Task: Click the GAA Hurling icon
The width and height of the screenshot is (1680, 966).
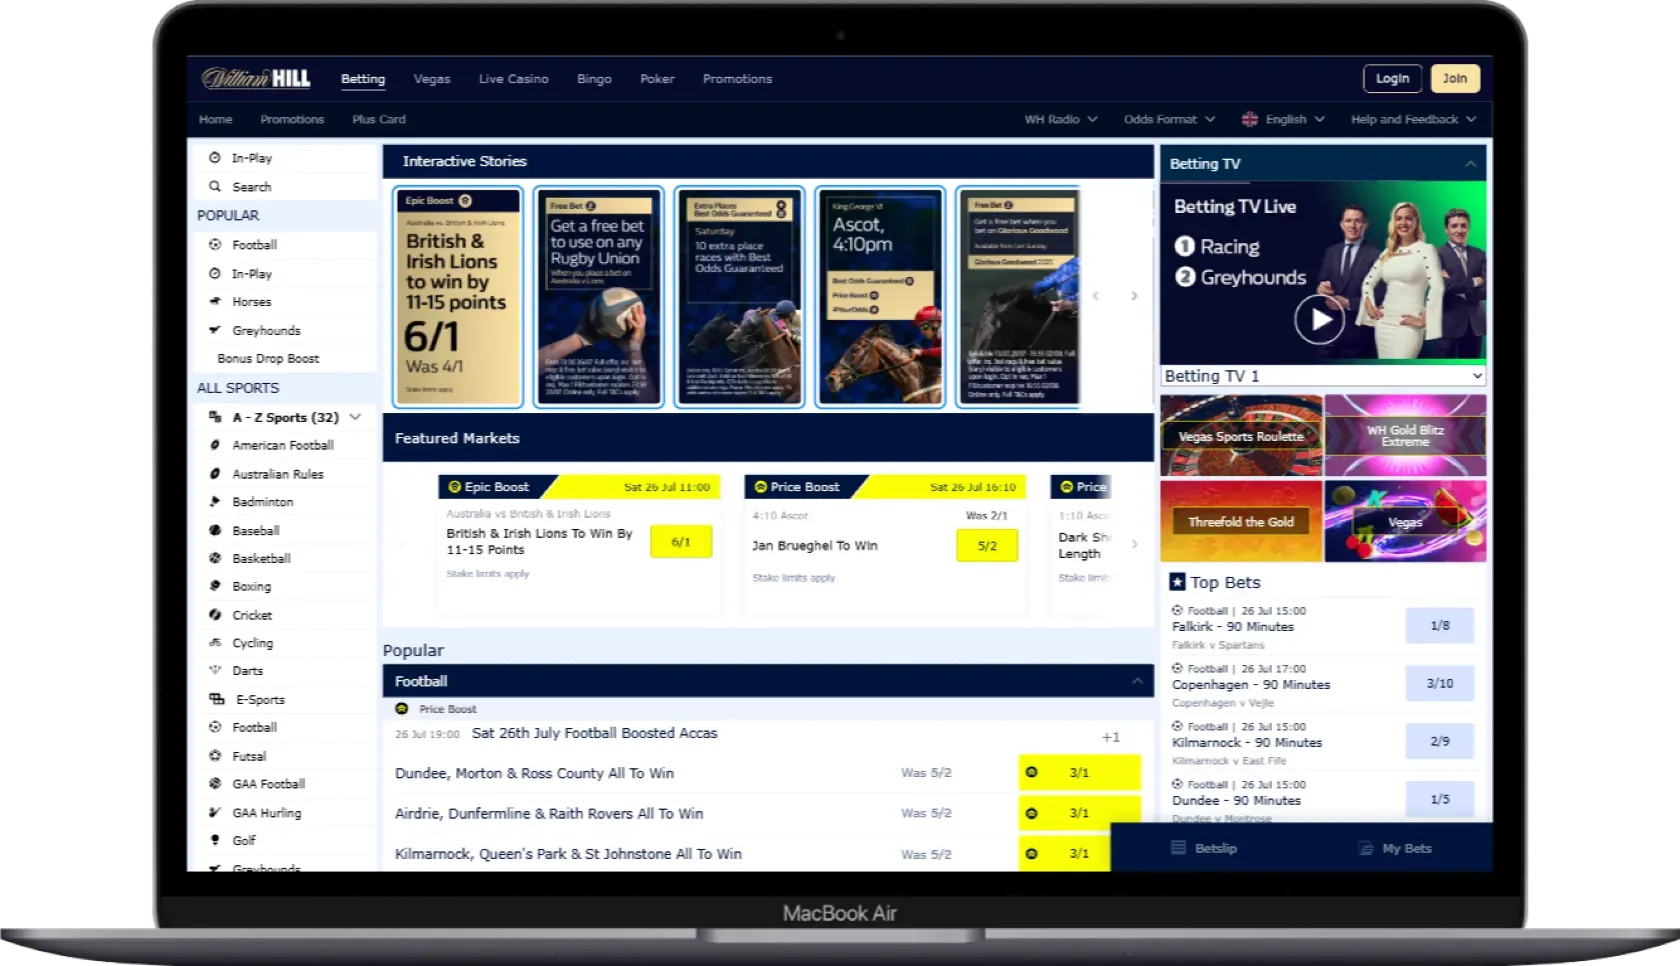Action: pos(214,813)
